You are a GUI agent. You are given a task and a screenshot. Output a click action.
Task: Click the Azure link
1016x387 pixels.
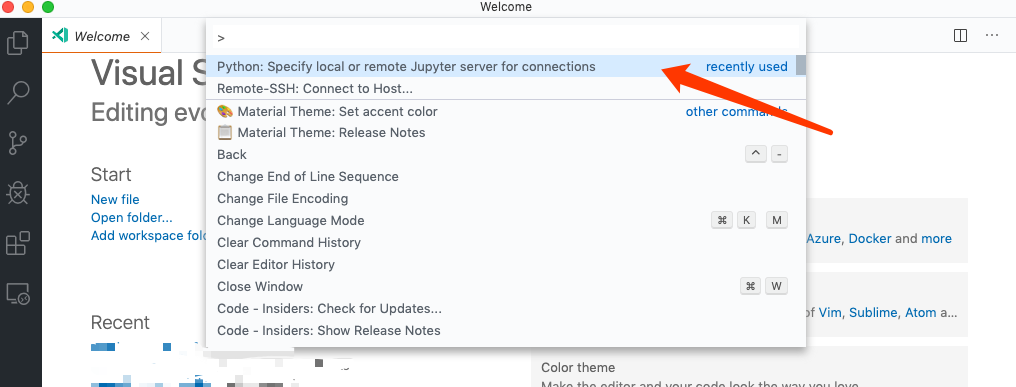click(x=824, y=239)
